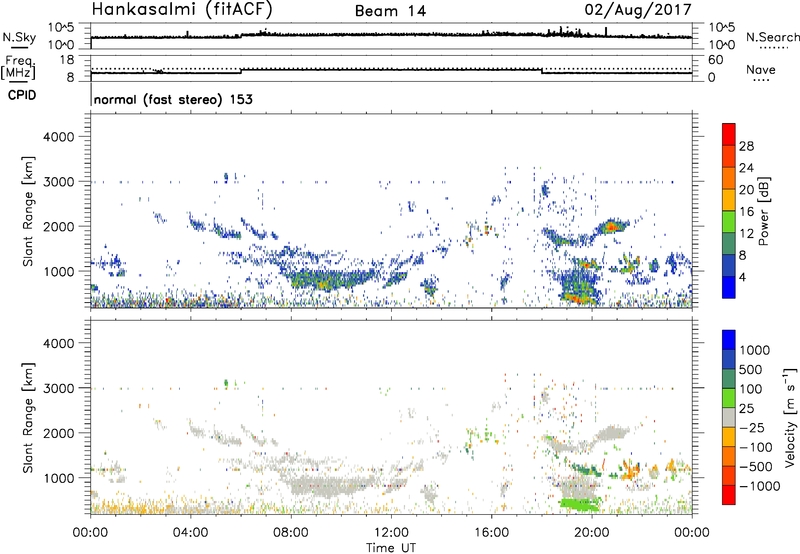Click the 500 tick on velocity colorbar
Screen dimensions: 800x554
click(x=751, y=369)
